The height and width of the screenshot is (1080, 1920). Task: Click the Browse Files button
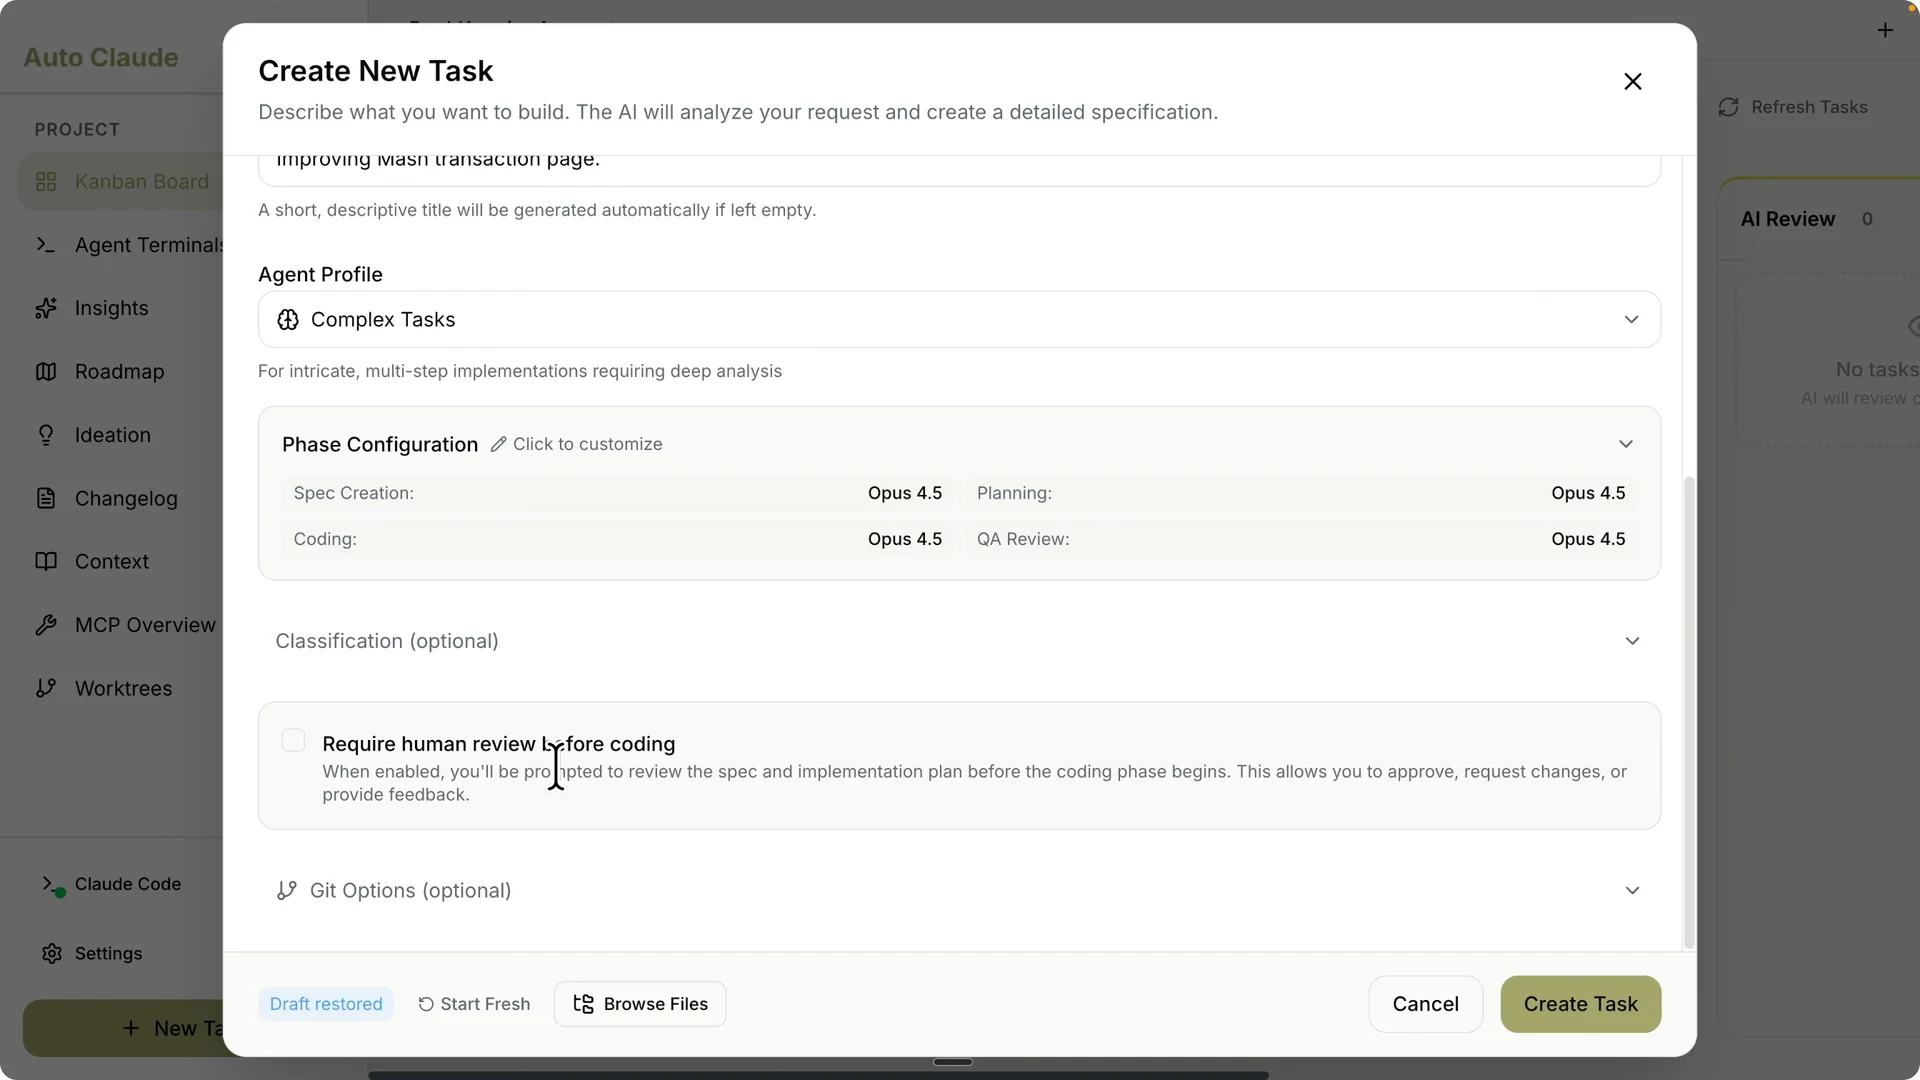point(640,1004)
